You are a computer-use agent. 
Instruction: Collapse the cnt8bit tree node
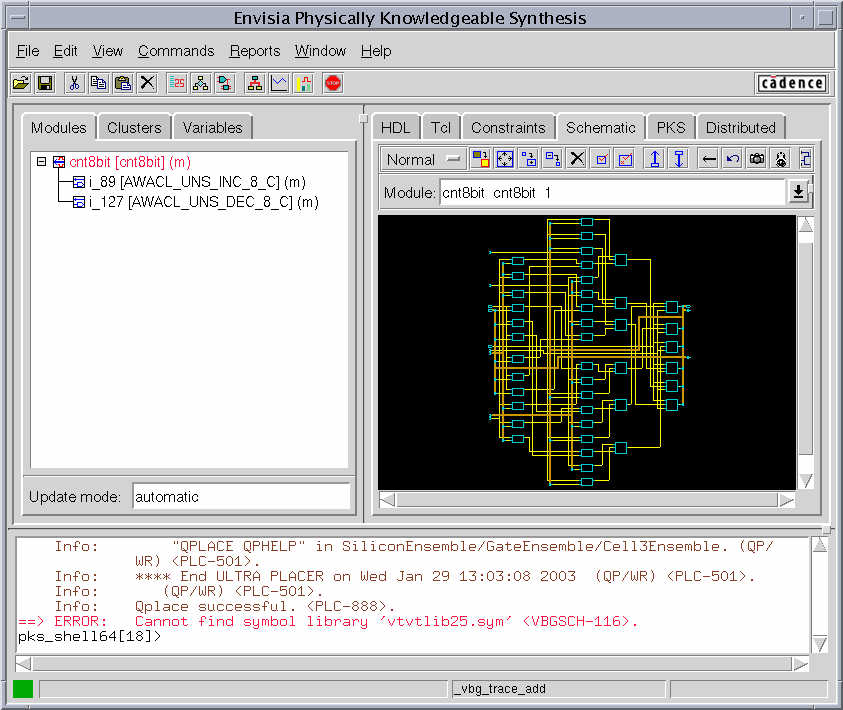point(41,161)
